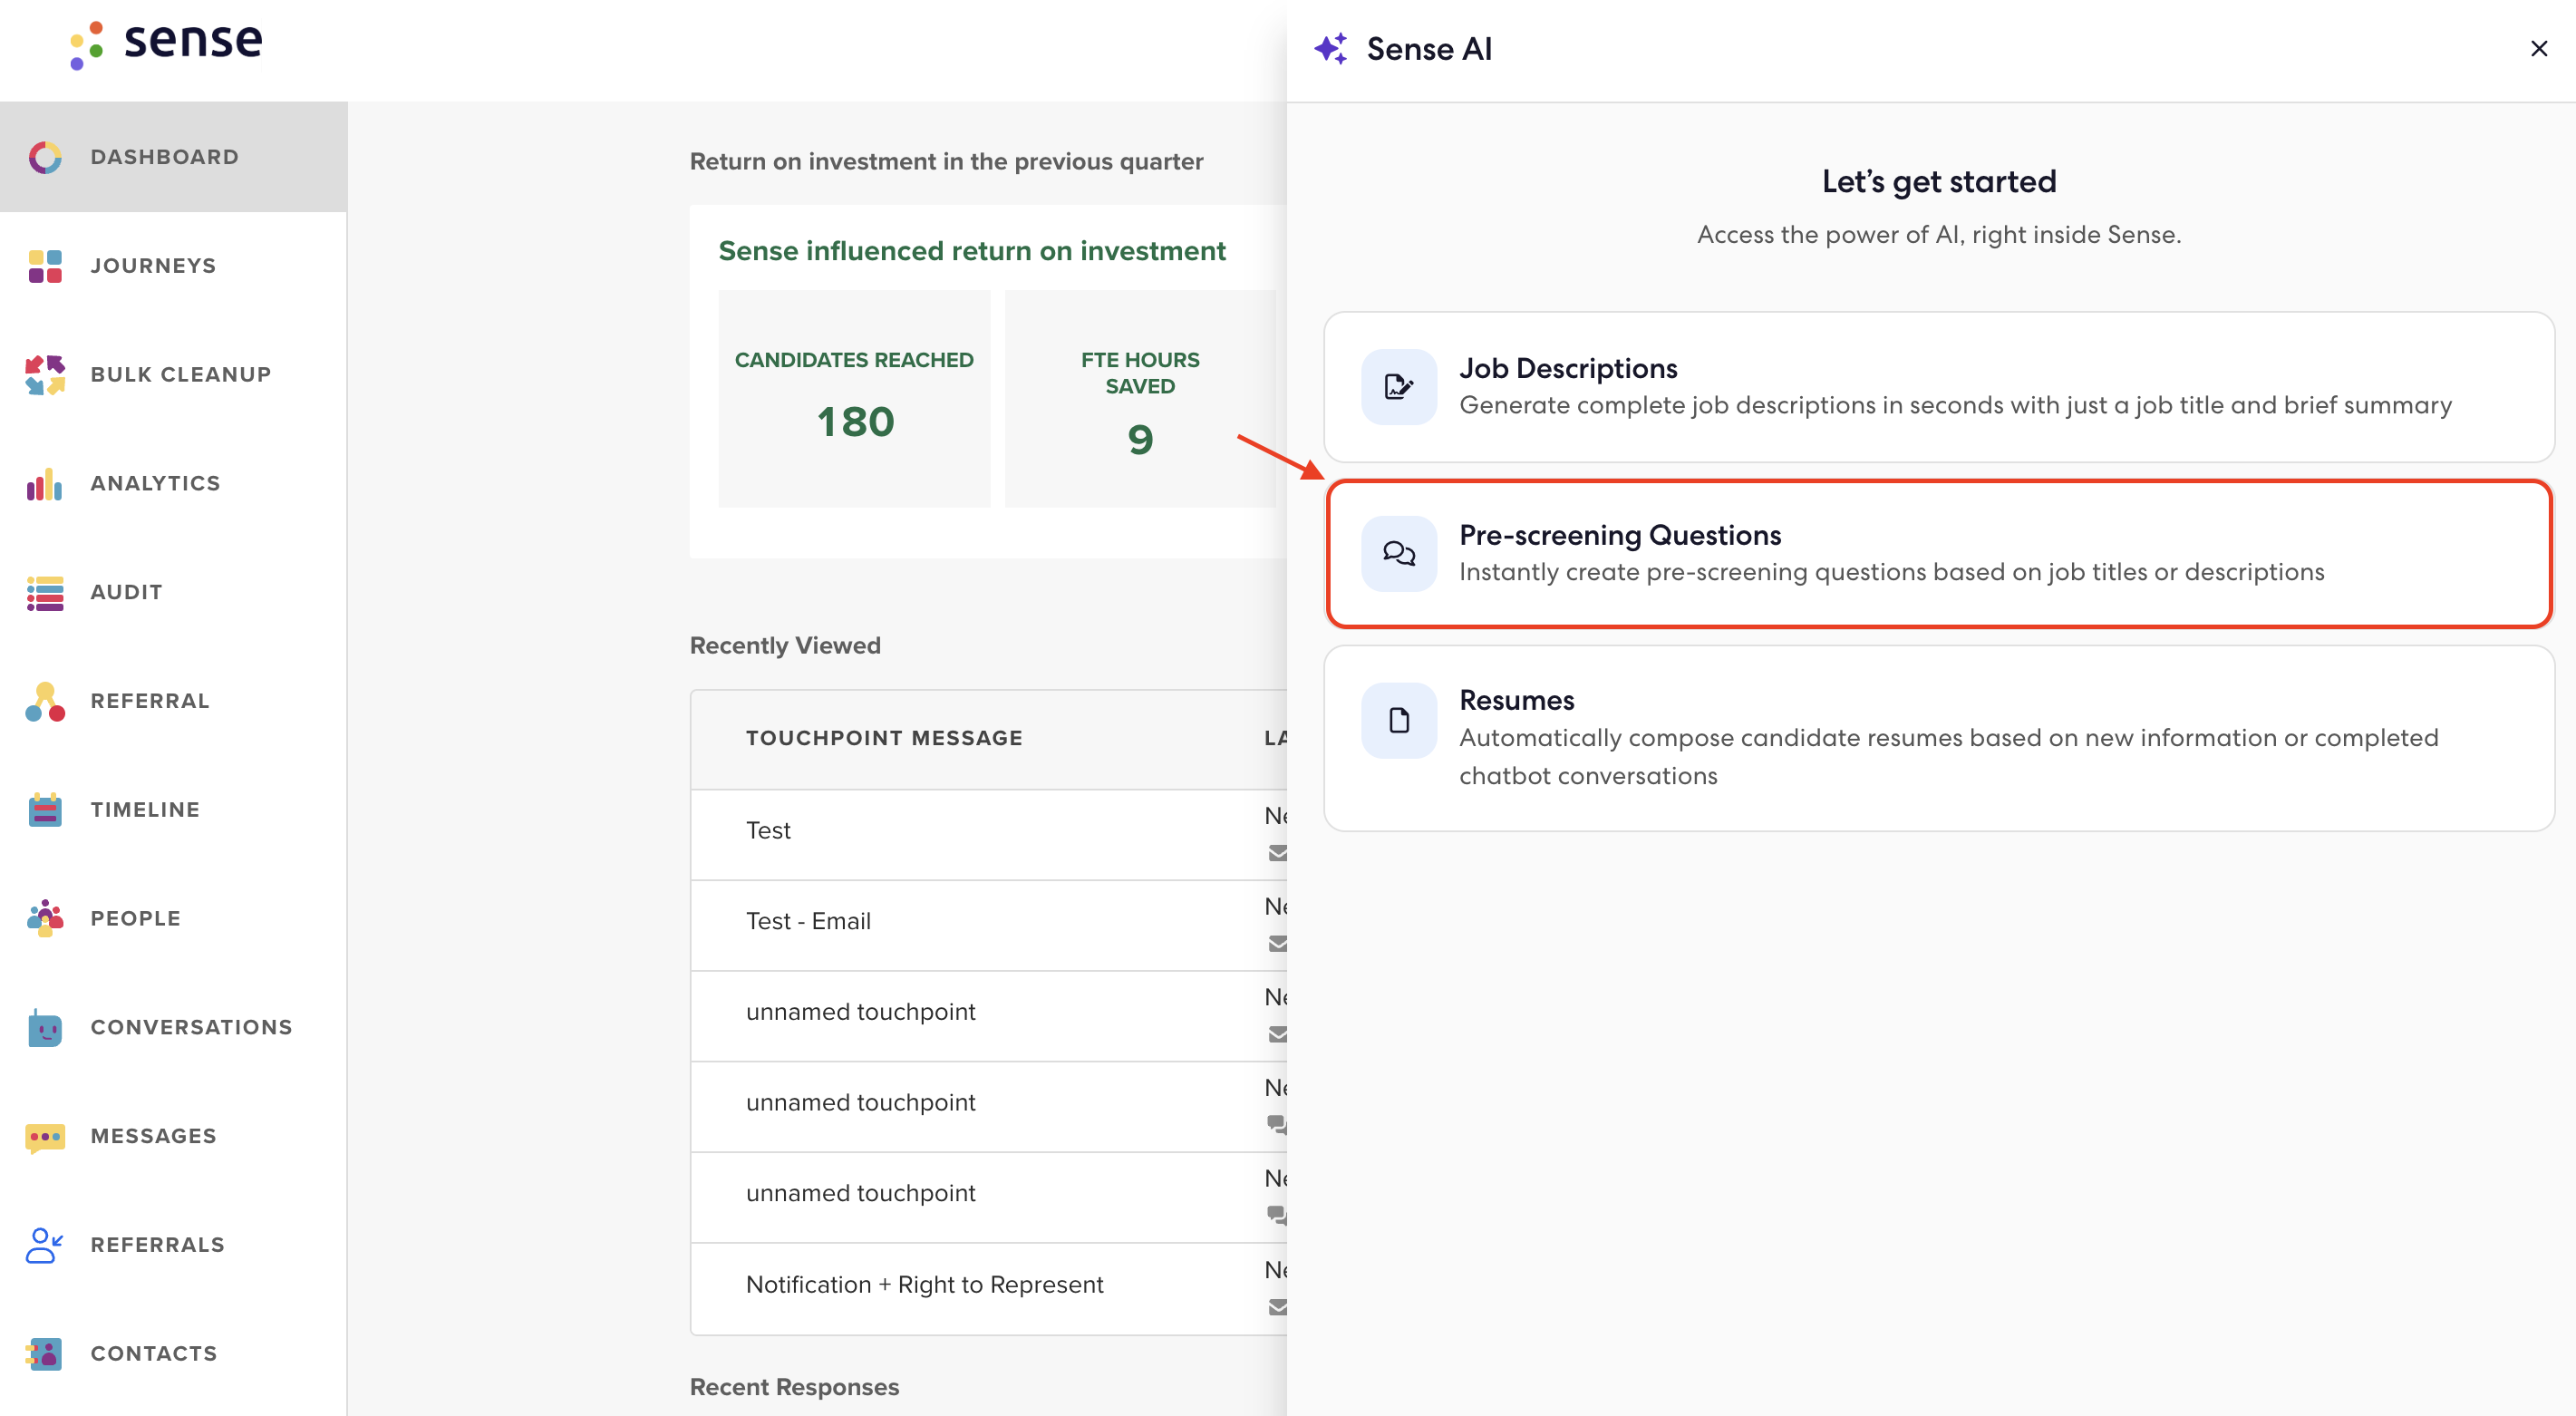Click the Resumes document icon
2576x1416 pixels.
(1399, 721)
